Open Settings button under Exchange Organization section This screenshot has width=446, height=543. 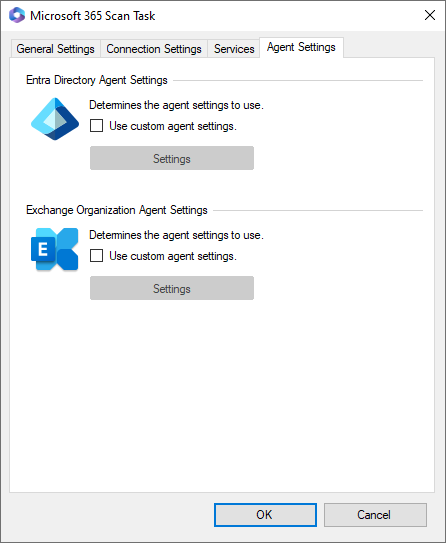(x=172, y=288)
